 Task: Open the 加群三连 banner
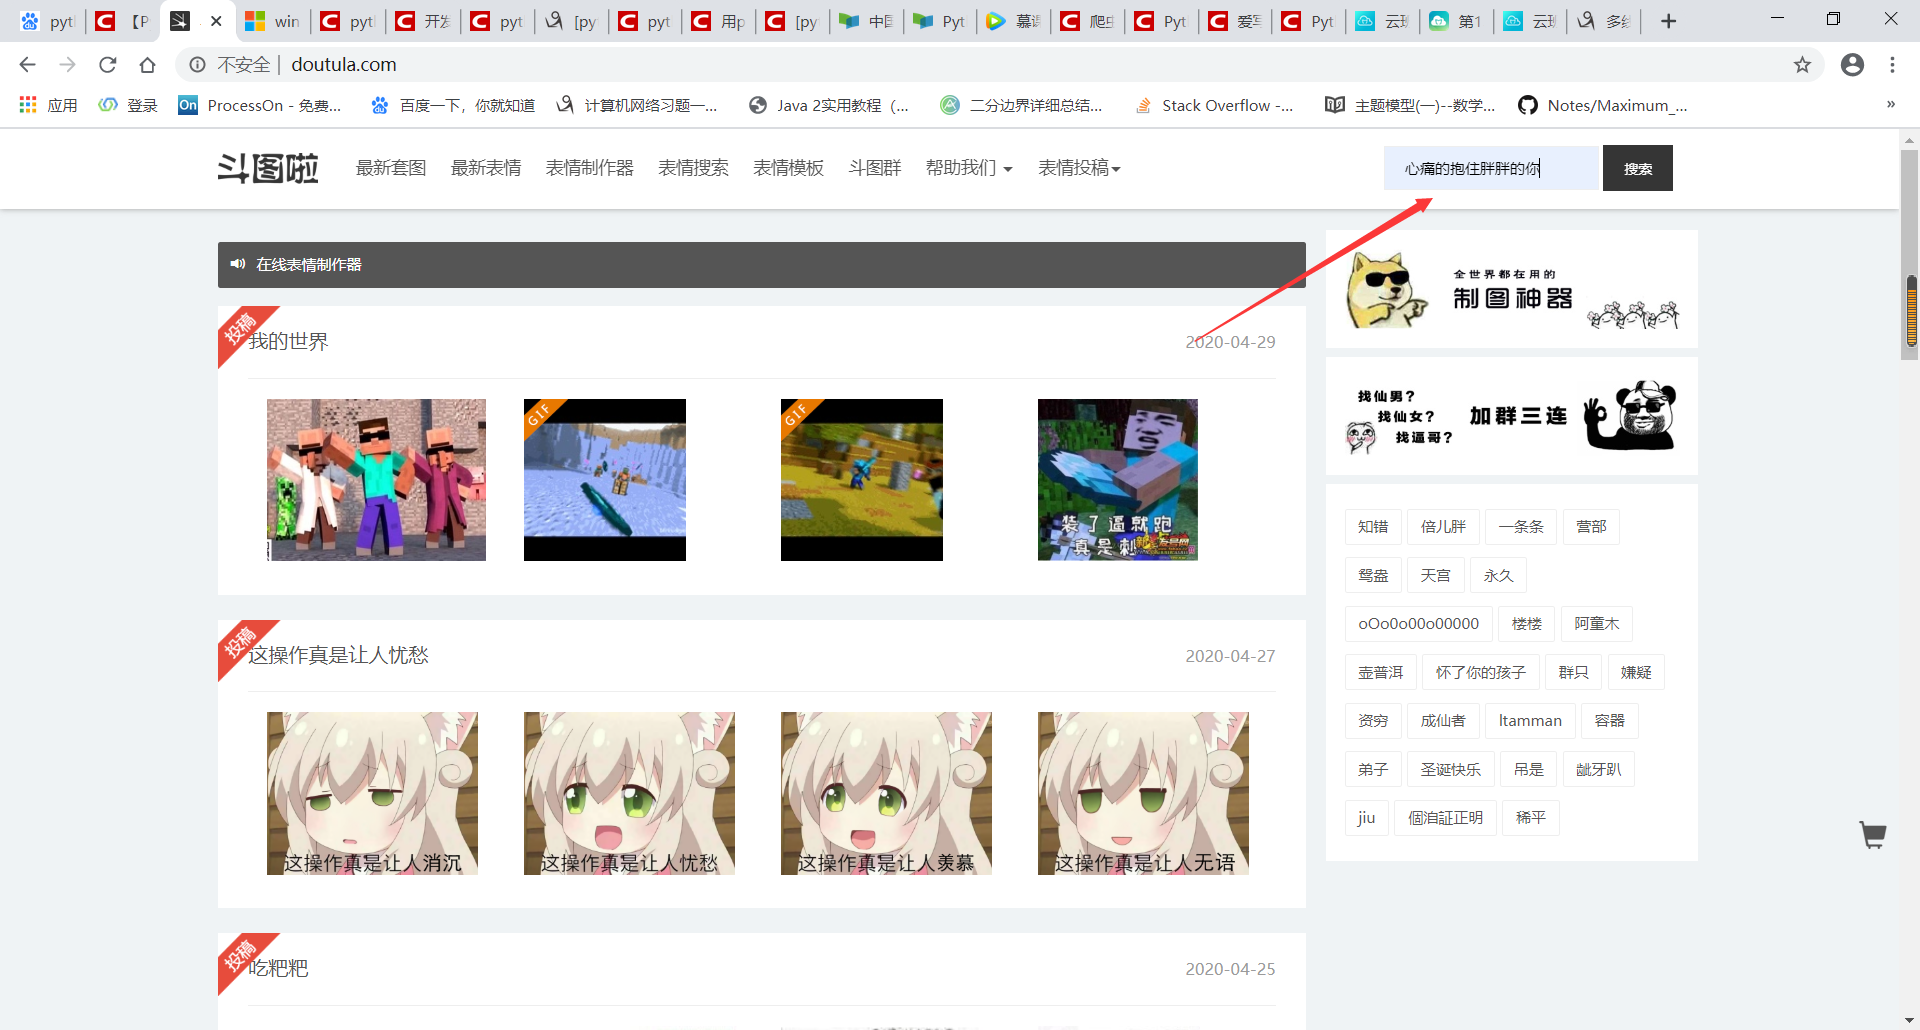click(1512, 416)
